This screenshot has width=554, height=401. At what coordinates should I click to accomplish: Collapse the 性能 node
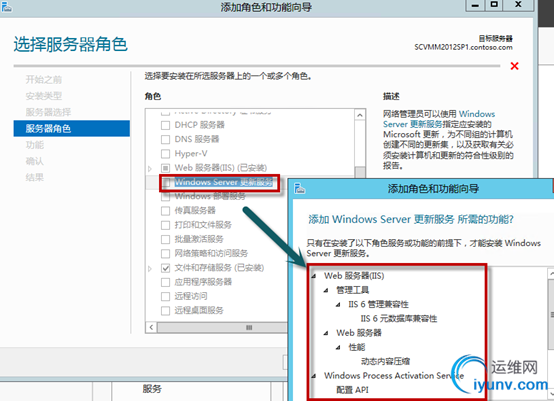338,348
